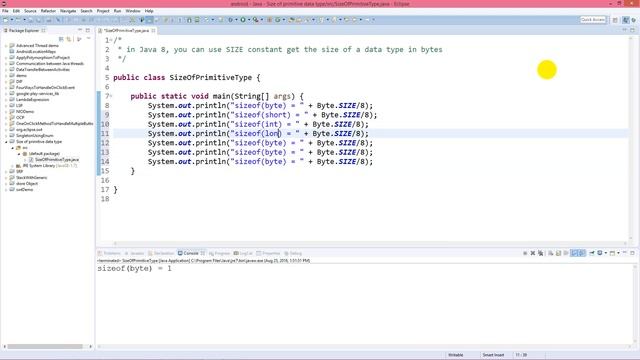640x360 pixels.
Task: Switch to the Java perspective icon
Action: 626,20
